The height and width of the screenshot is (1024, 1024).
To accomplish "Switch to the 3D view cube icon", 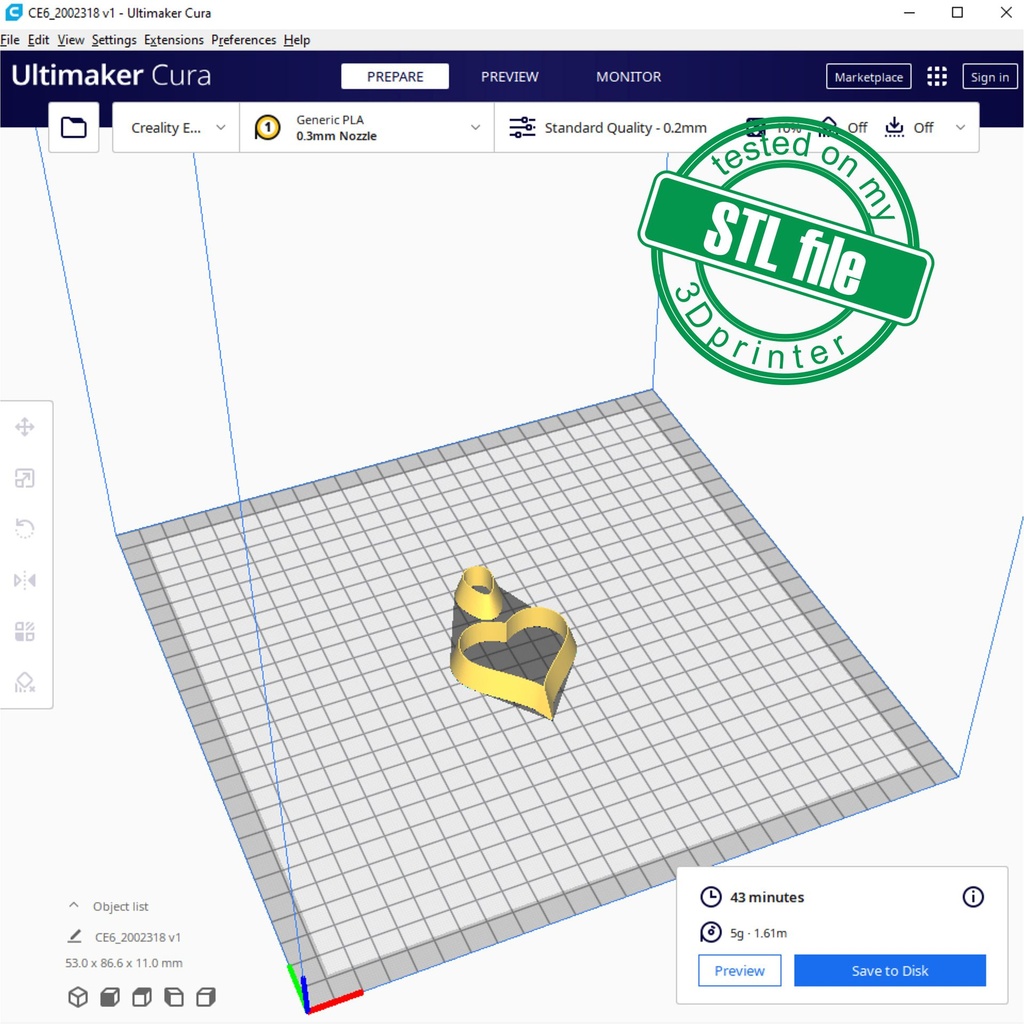I will (x=78, y=997).
